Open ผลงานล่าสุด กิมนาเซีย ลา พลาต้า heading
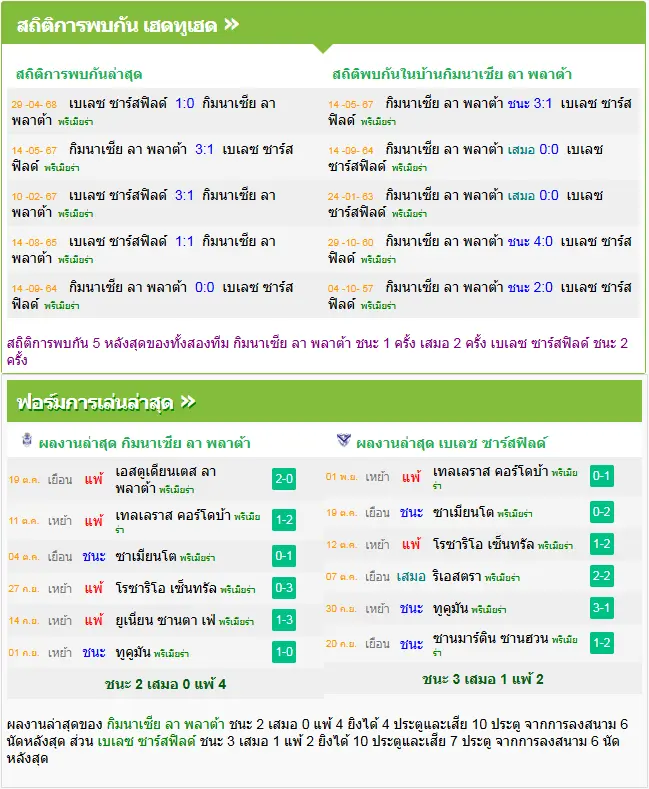The height and width of the screenshot is (789, 649). (x=144, y=443)
